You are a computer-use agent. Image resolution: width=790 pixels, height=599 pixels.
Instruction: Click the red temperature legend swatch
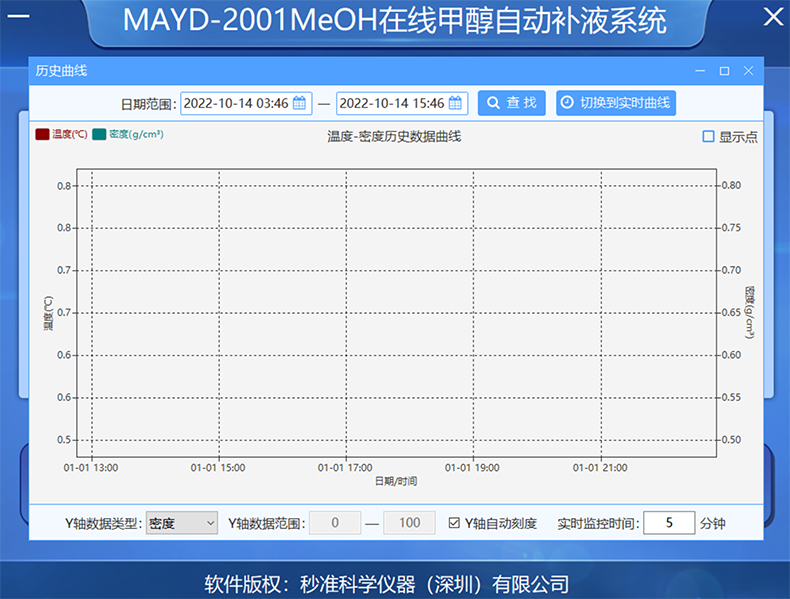42,134
